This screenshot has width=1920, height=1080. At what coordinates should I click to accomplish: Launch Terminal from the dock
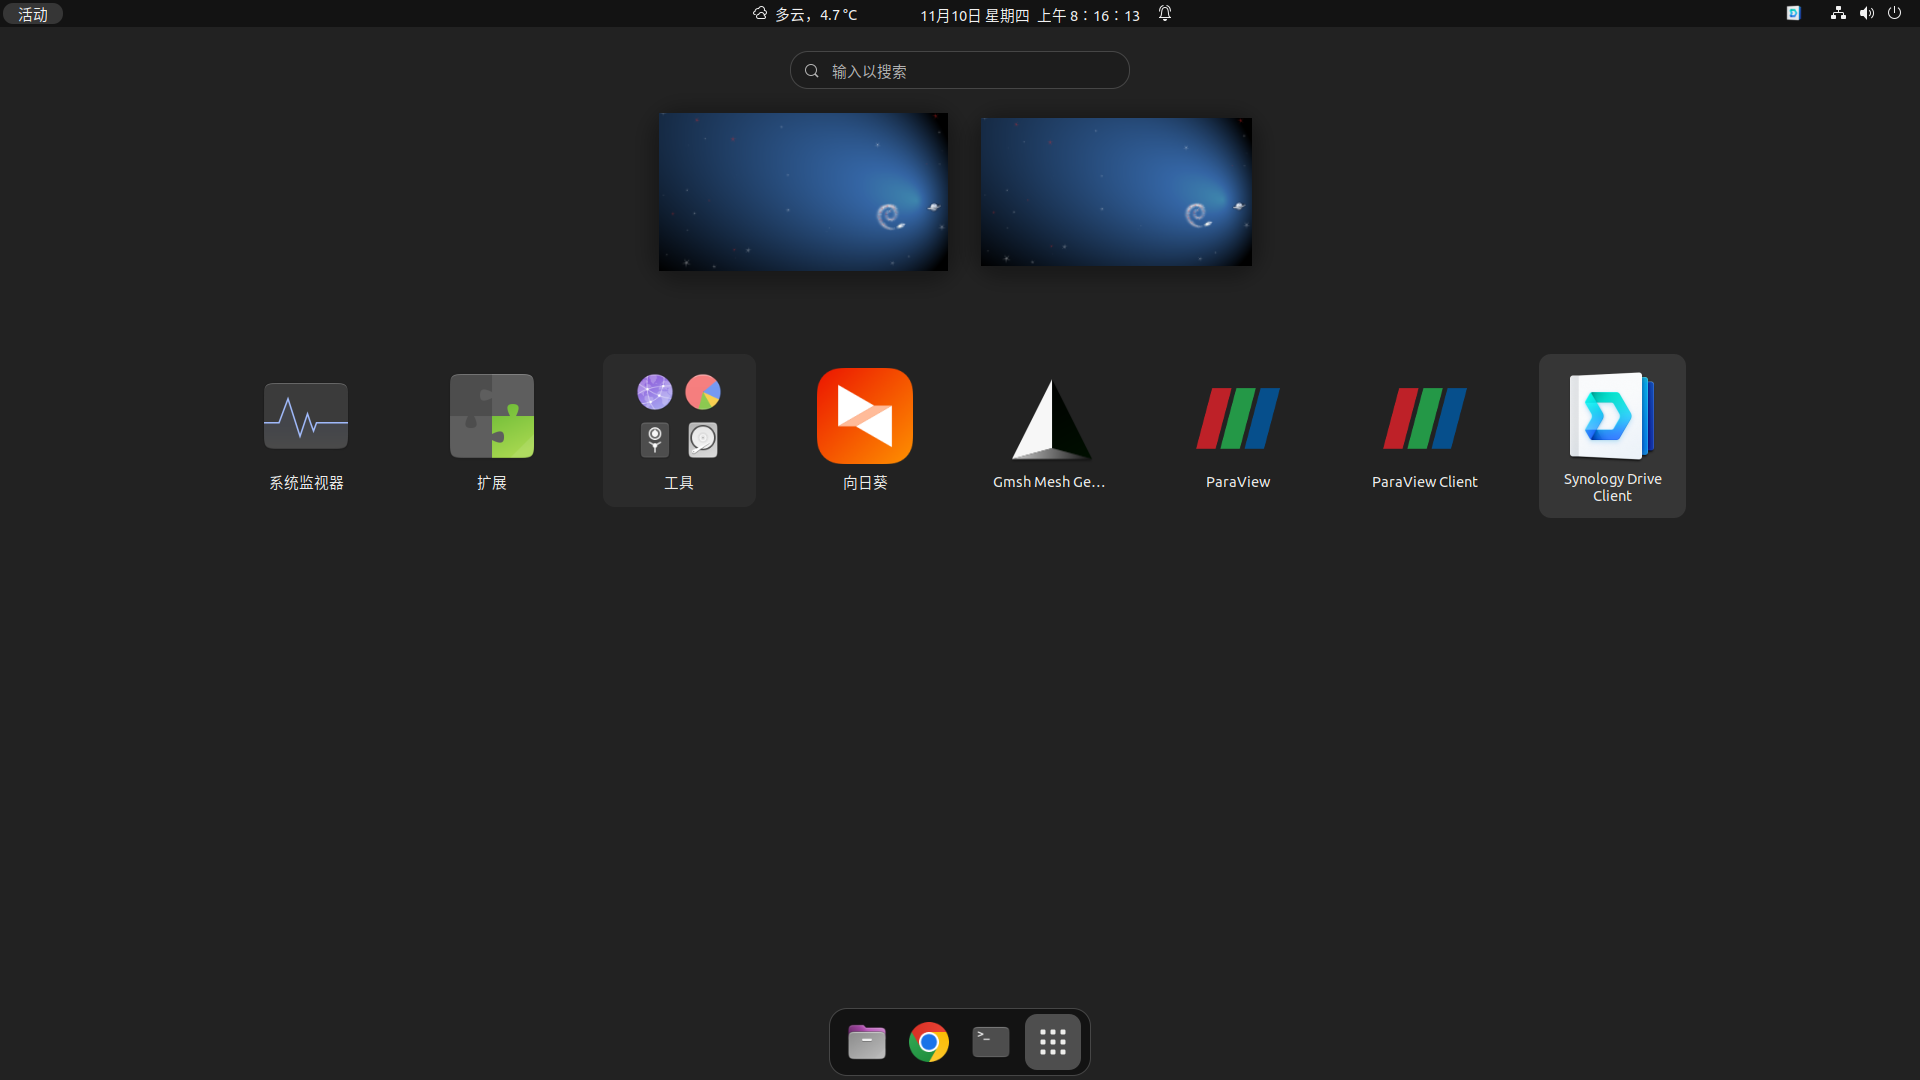(x=991, y=1042)
